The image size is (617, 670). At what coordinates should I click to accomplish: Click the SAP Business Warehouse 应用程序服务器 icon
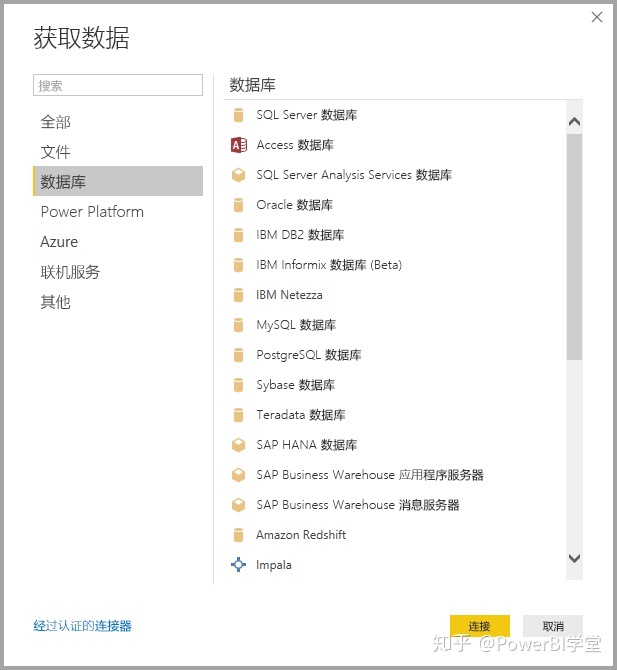[238, 475]
